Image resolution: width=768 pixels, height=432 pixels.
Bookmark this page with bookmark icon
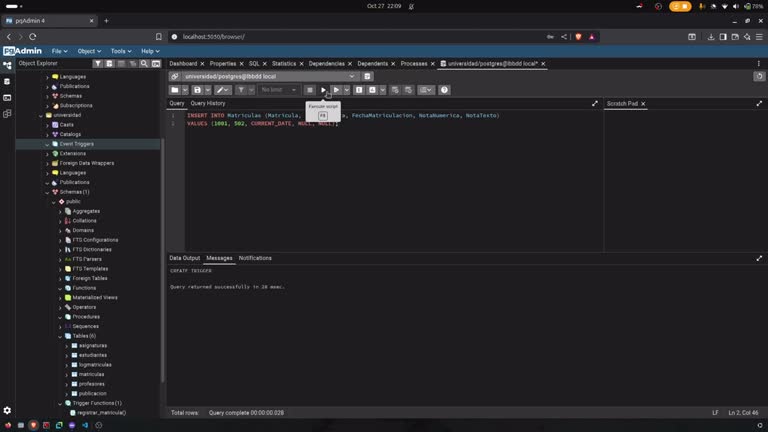coord(159,37)
